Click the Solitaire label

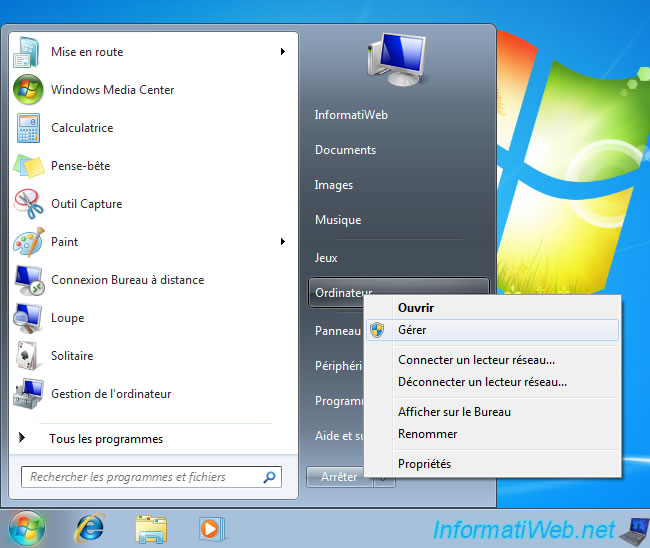(72, 356)
